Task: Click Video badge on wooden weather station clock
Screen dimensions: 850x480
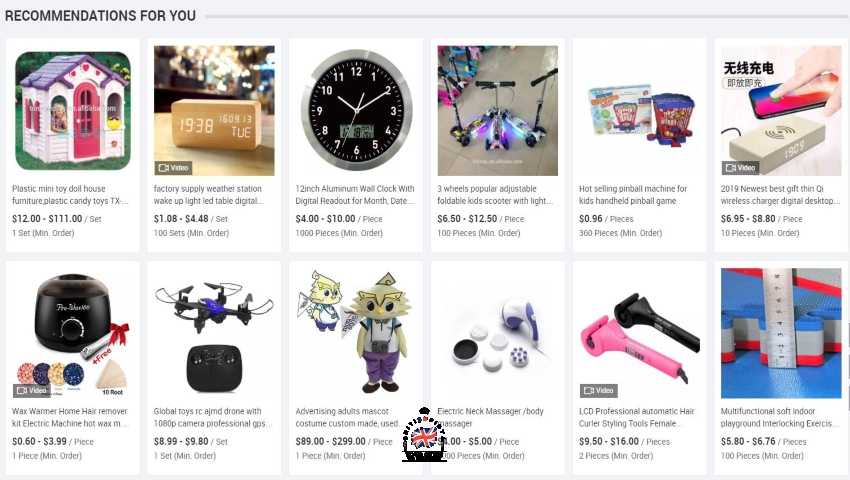Action: (x=173, y=168)
